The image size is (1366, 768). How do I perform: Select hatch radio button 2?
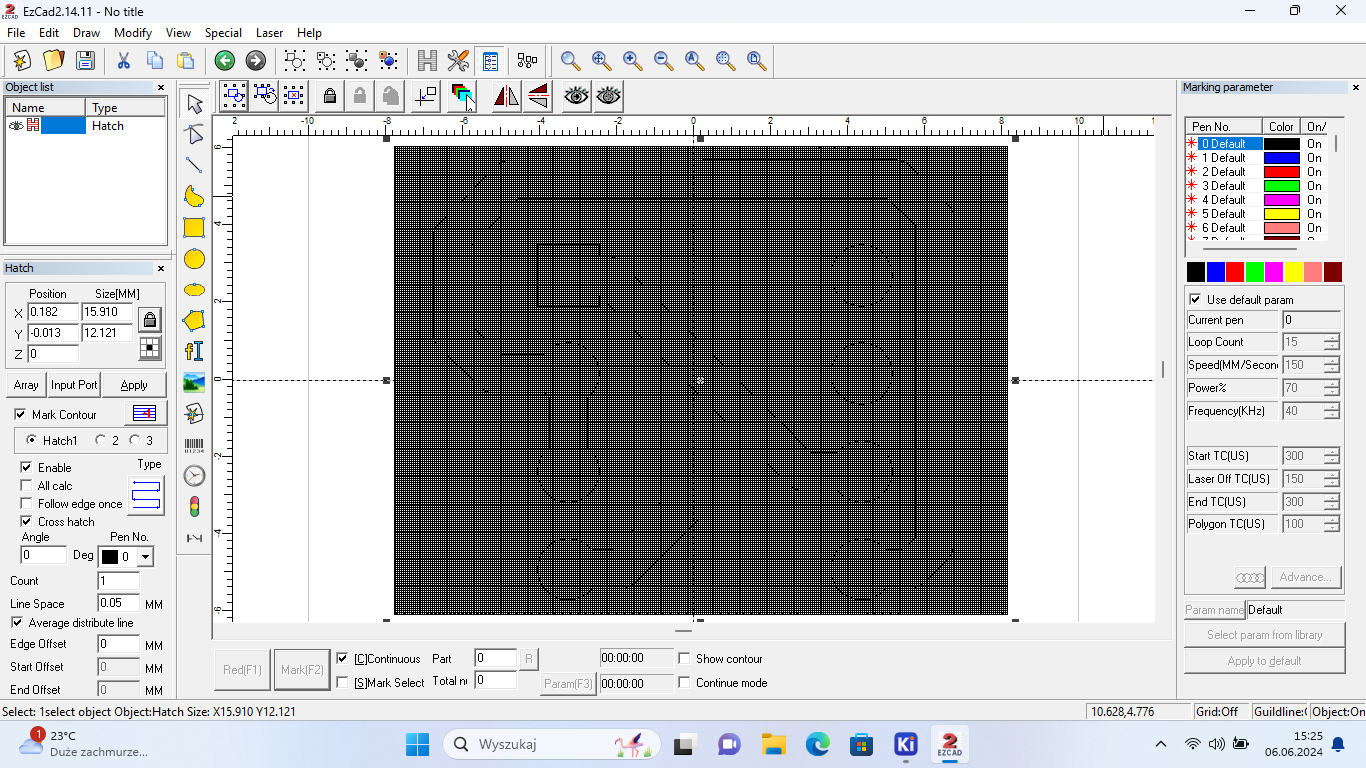[x=101, y=440]
